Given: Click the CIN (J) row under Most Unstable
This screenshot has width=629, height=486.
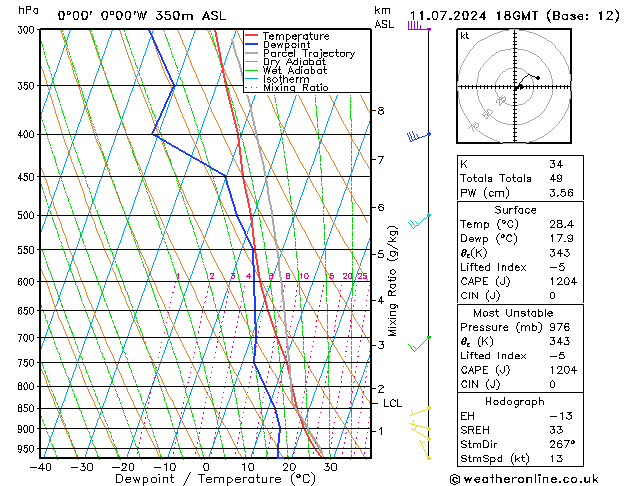Looking at the screenshot, I should point(520,385).
